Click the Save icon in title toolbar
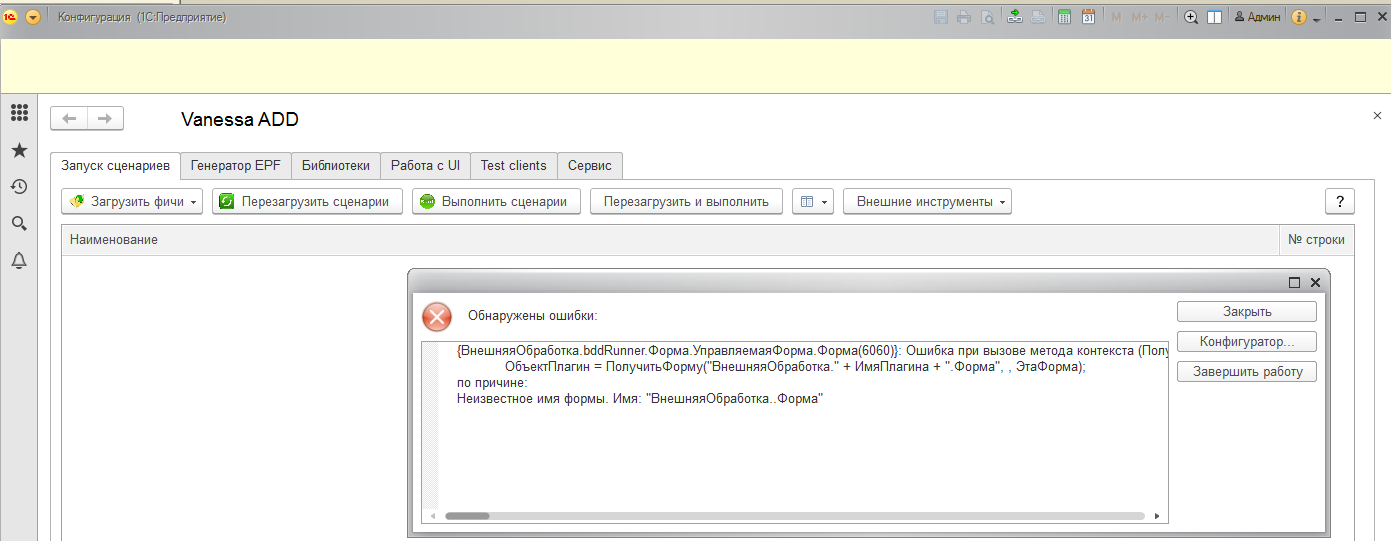This screenshot has height=541, width=1391. coord(940,17)
